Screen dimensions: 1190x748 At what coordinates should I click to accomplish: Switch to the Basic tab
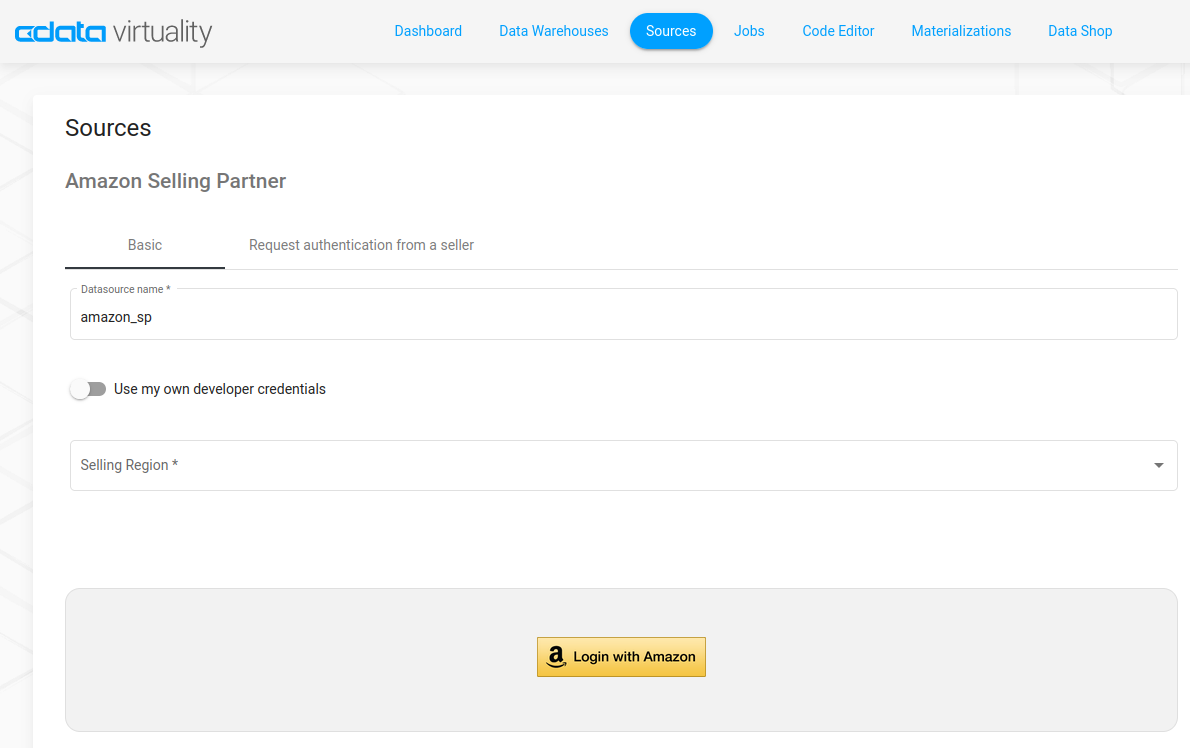click(x=144, y=245)
